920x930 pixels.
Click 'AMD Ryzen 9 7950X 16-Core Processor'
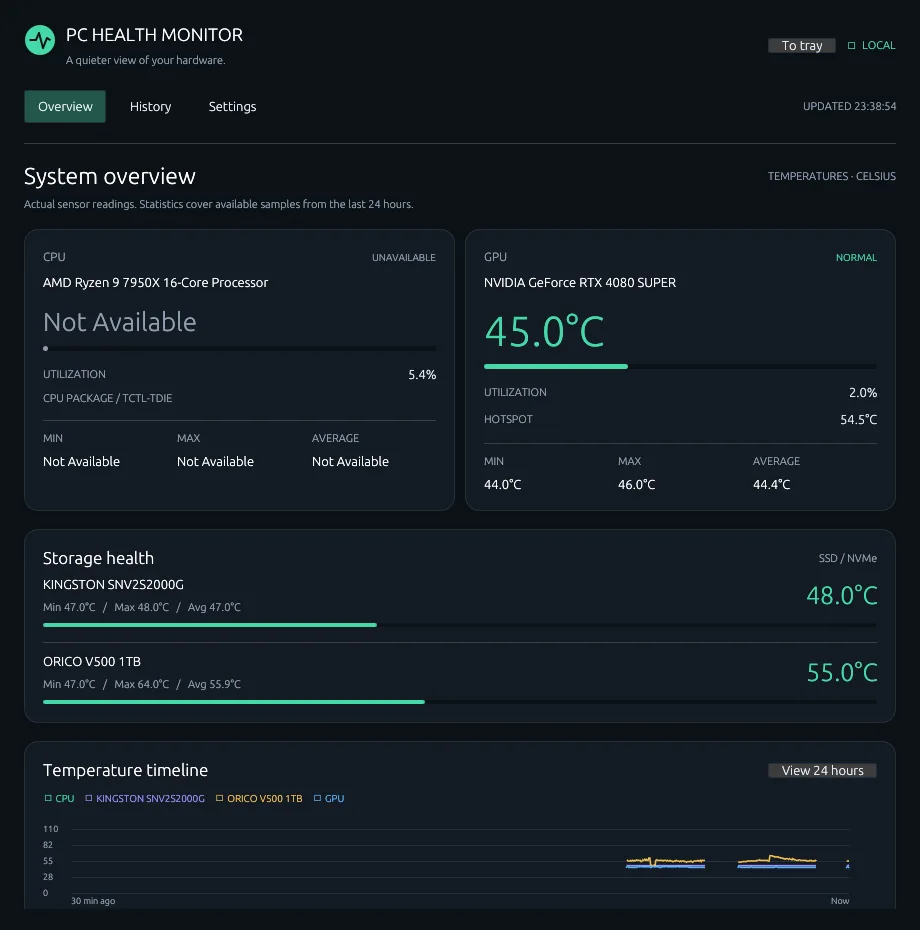click(x=155, y=283)
